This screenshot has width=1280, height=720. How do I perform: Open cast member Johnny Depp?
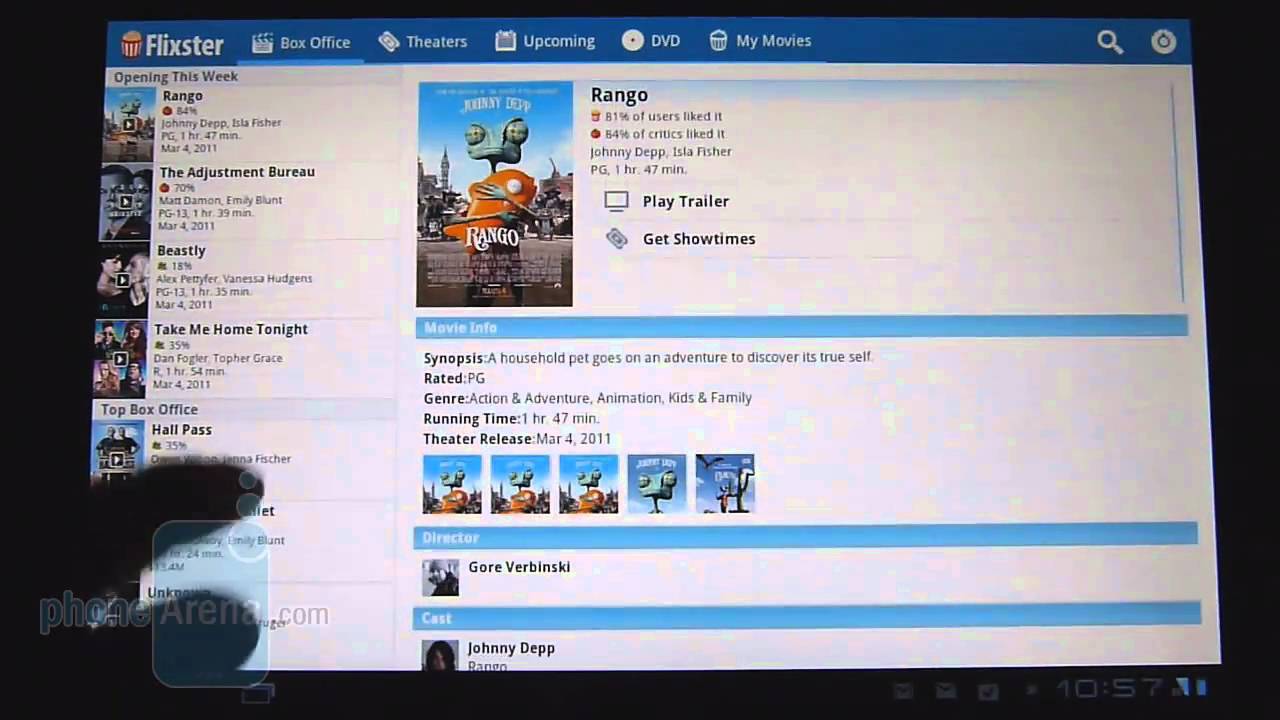tap(511, 648)
